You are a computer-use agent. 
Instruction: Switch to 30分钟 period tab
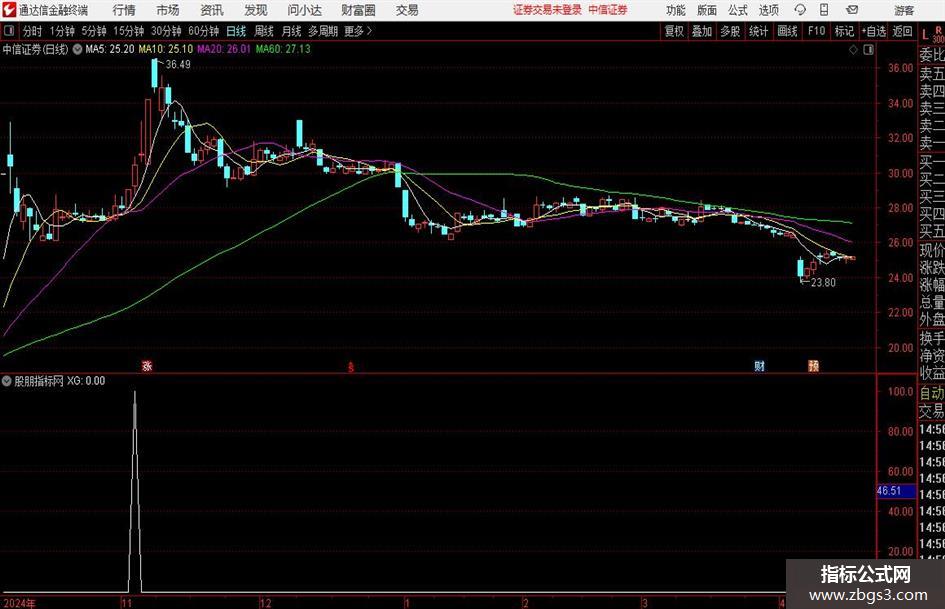(x=166, y=31)
